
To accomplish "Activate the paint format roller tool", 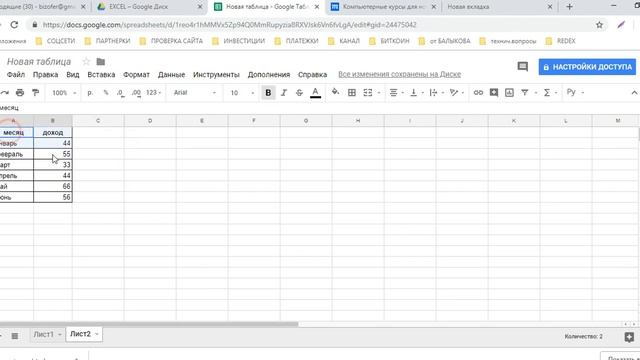I will pyautogui.click(x=36, y=93).
